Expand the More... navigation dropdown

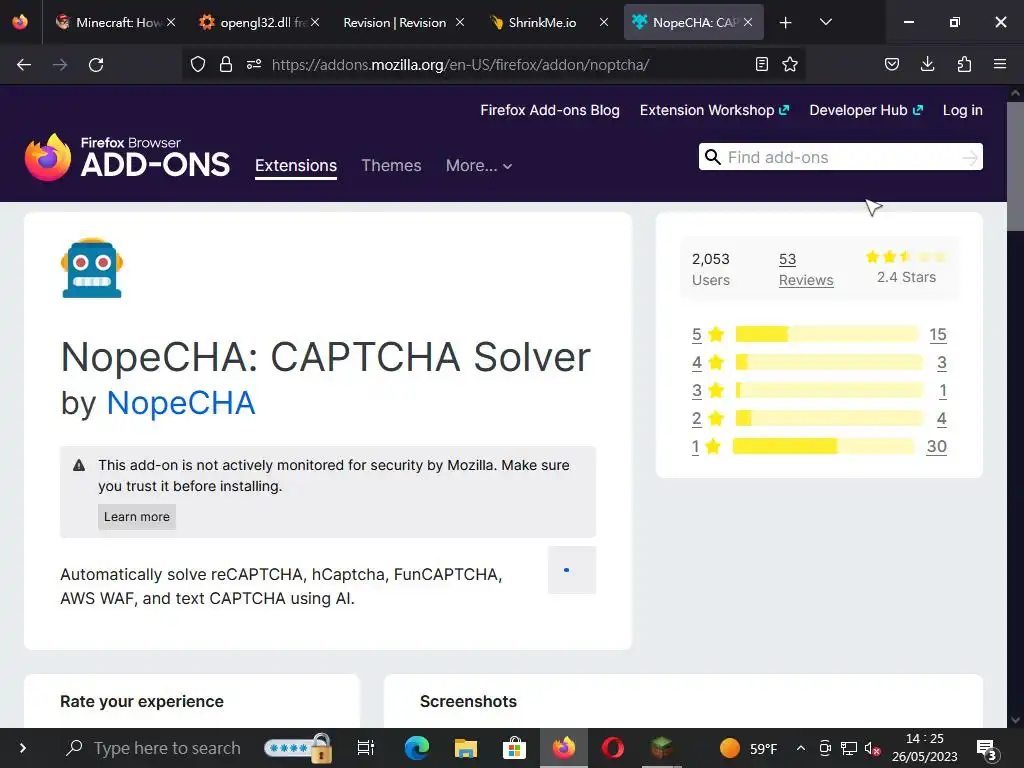pos(479,166)
